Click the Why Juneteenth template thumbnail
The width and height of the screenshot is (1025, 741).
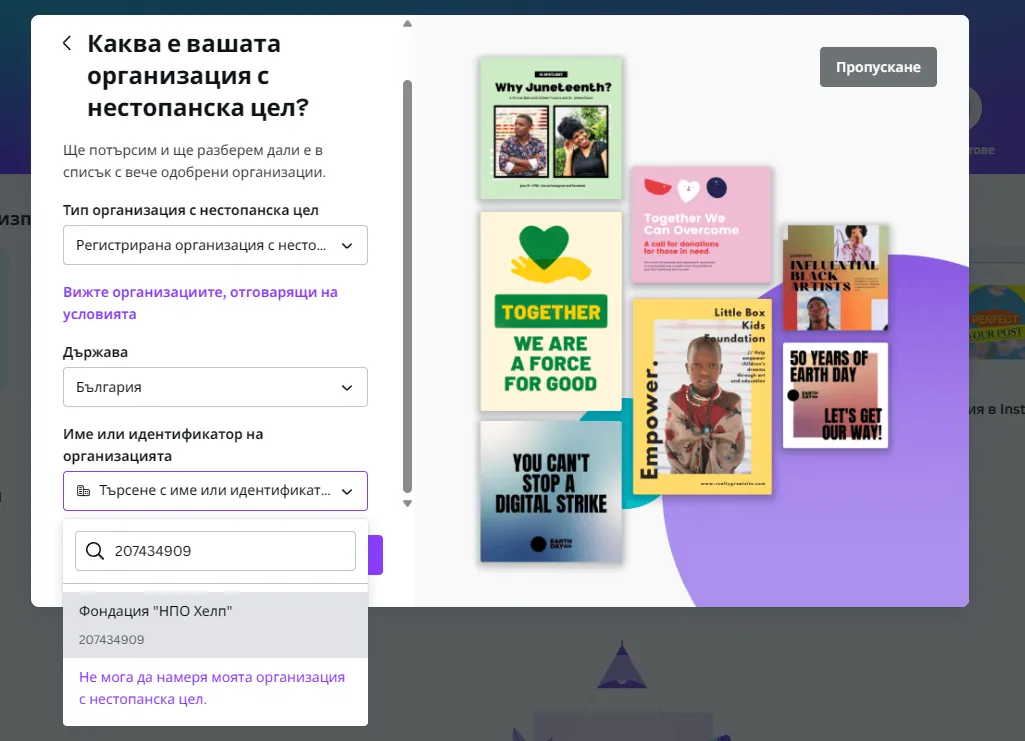click(551, 128)
